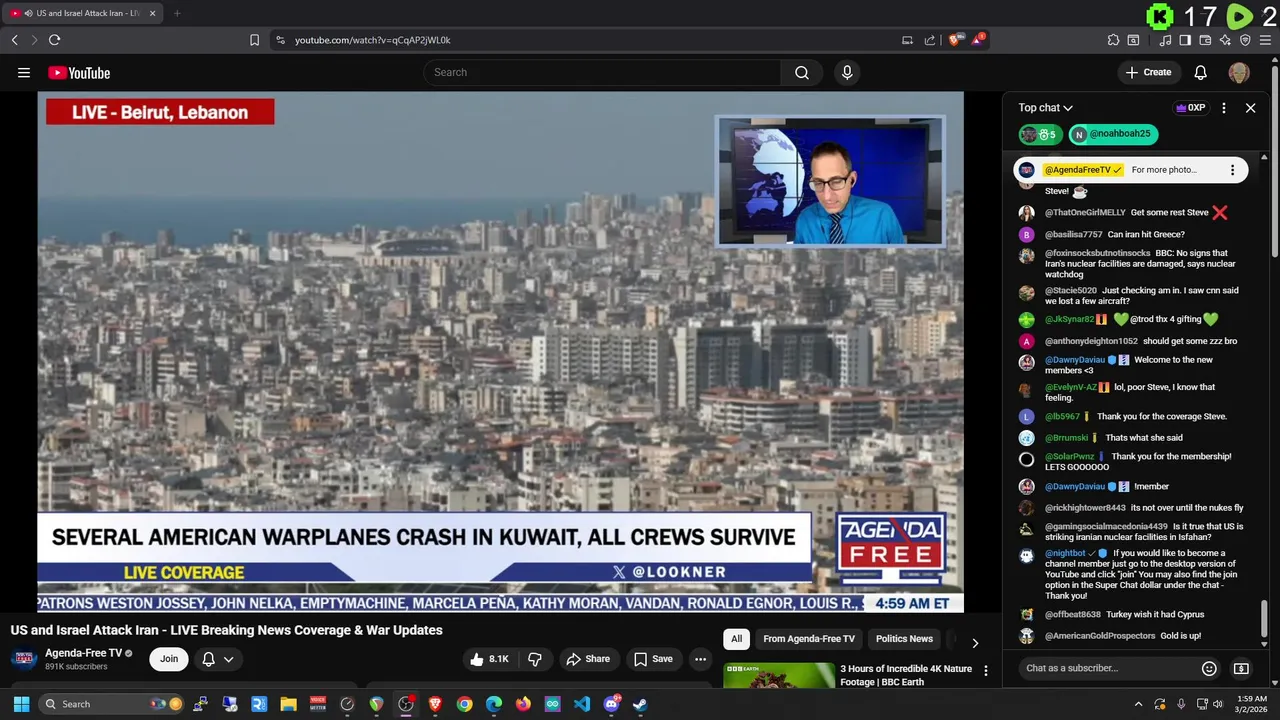Go to the YouTube home logo
The height and width of the screenshot is (720, 1280).
coord(79,72)
